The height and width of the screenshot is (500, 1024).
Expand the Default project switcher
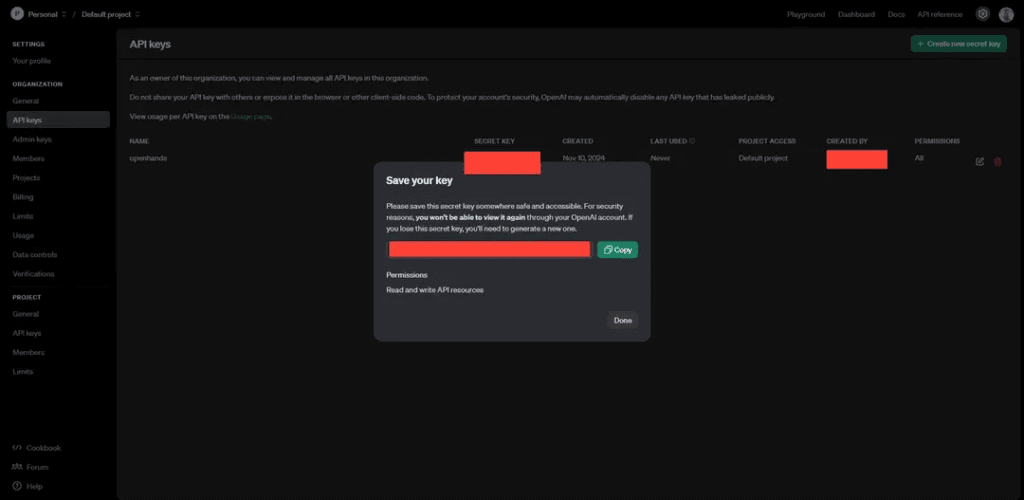tap(137, 14)
